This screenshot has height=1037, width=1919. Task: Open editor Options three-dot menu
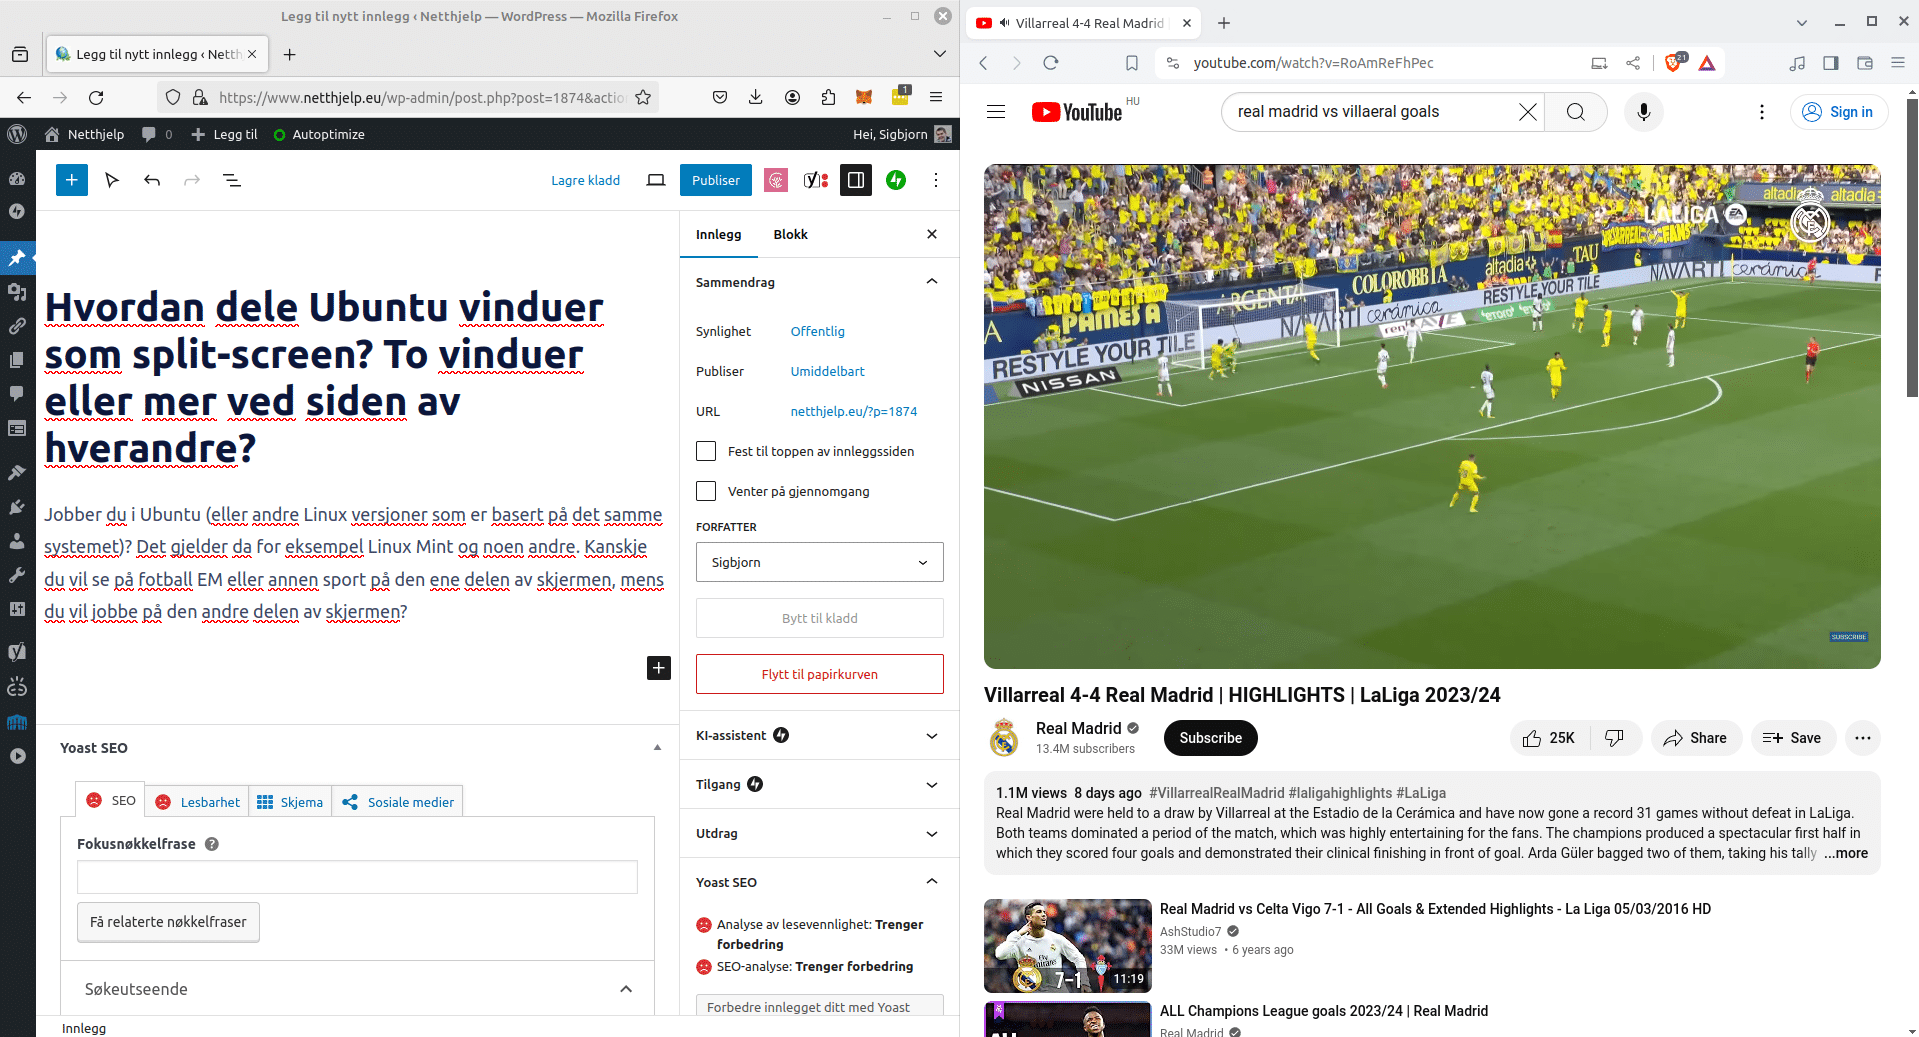click(x=936, y=180)
